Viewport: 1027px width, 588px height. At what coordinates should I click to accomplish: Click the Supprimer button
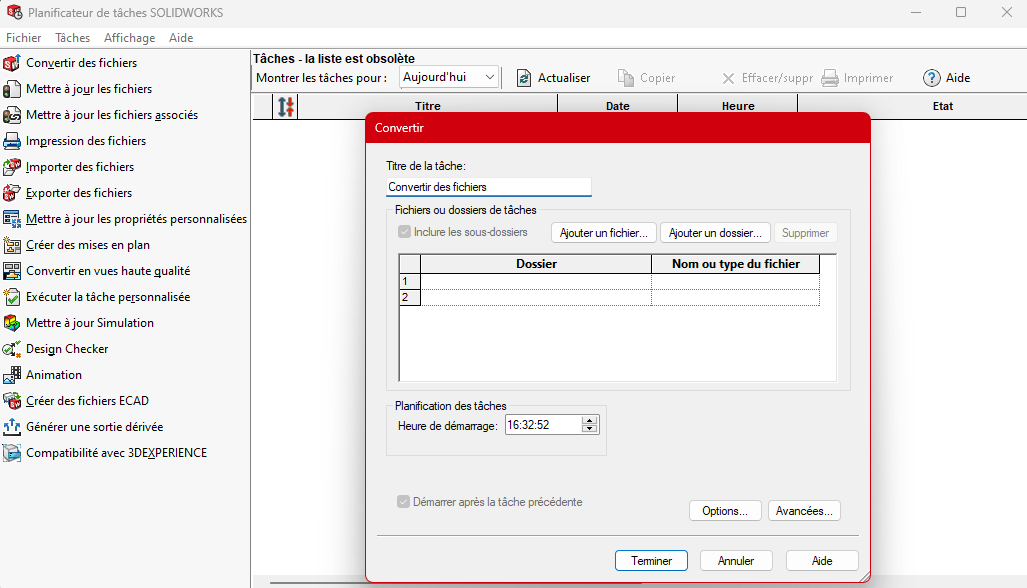(x=806, y=233)
